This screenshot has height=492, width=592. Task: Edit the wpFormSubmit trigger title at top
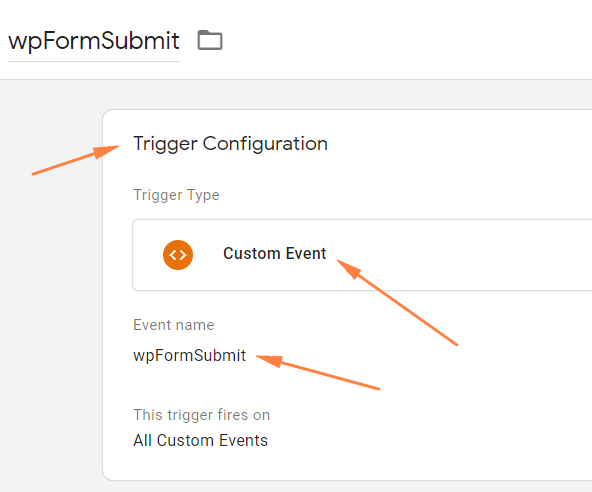(x=94, y=41)
